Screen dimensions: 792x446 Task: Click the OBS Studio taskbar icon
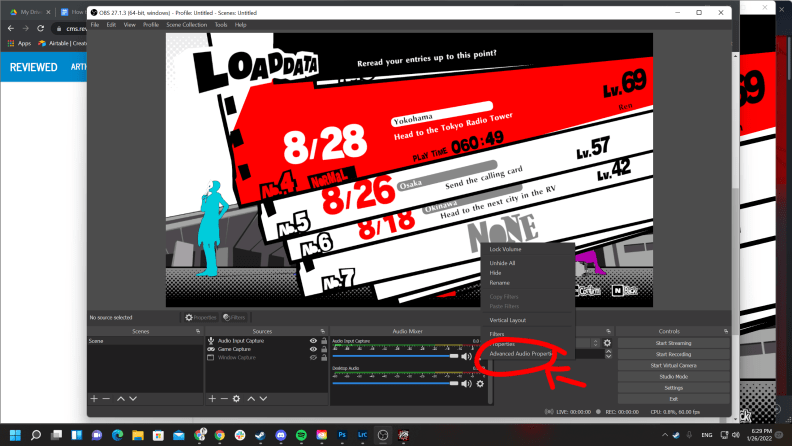(383, 435)
